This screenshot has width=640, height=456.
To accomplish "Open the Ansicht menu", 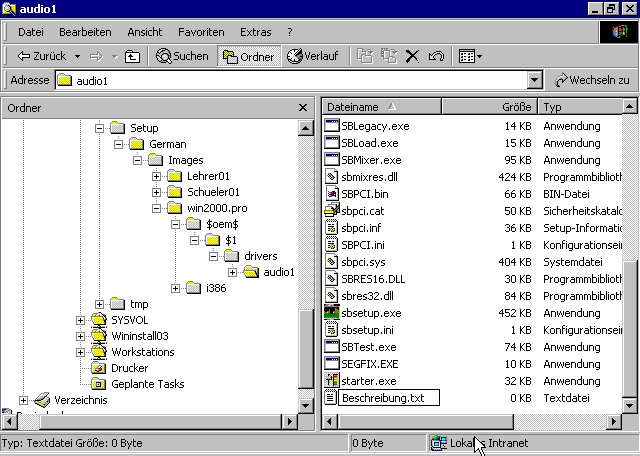I will (144, 32).
